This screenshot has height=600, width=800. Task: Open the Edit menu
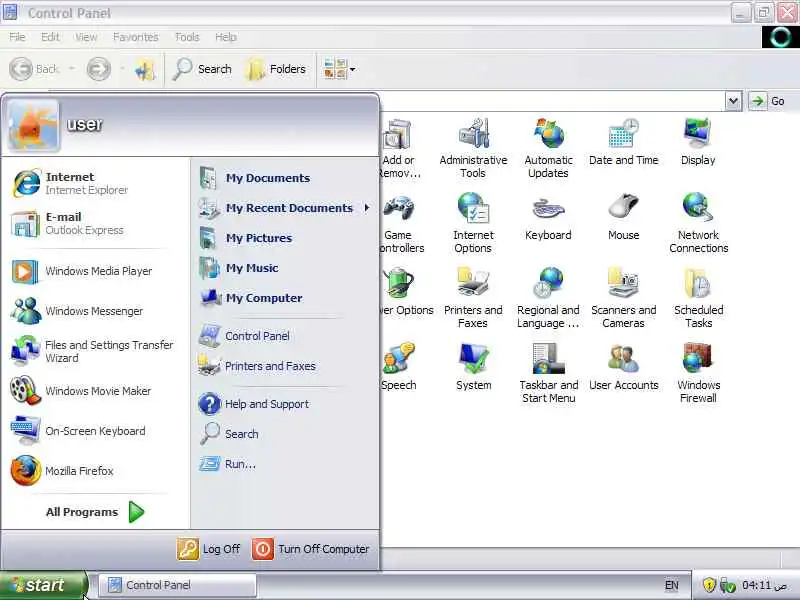click(x=50, y=37)
